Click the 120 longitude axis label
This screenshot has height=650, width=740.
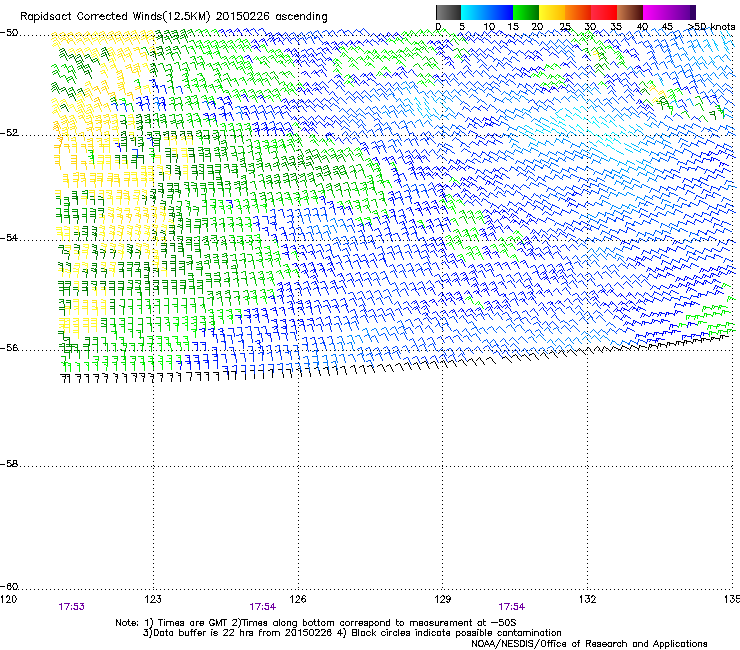coord(8,599)
